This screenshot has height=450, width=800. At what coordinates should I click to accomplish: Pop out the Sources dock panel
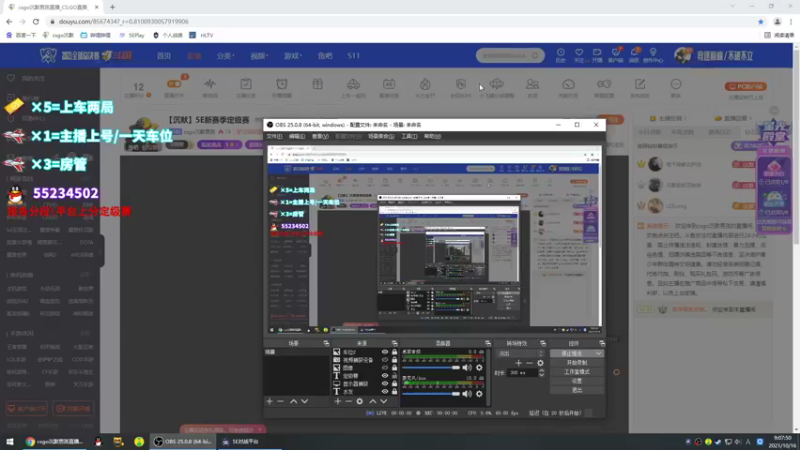point(394,343)
